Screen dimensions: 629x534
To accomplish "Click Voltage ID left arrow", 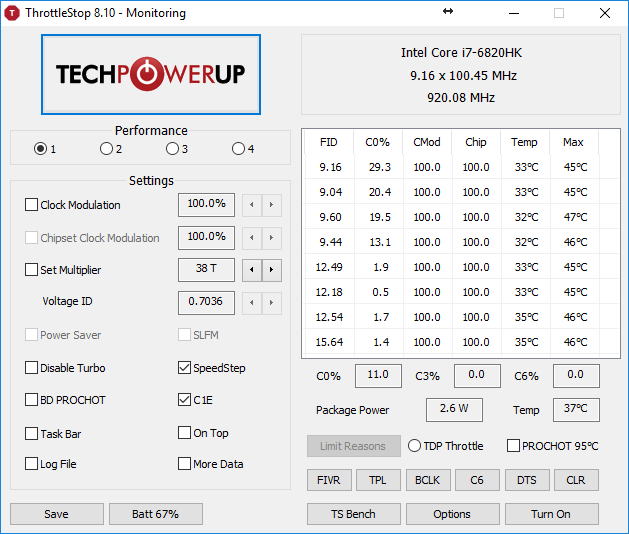I will click(x=252, y=303).
